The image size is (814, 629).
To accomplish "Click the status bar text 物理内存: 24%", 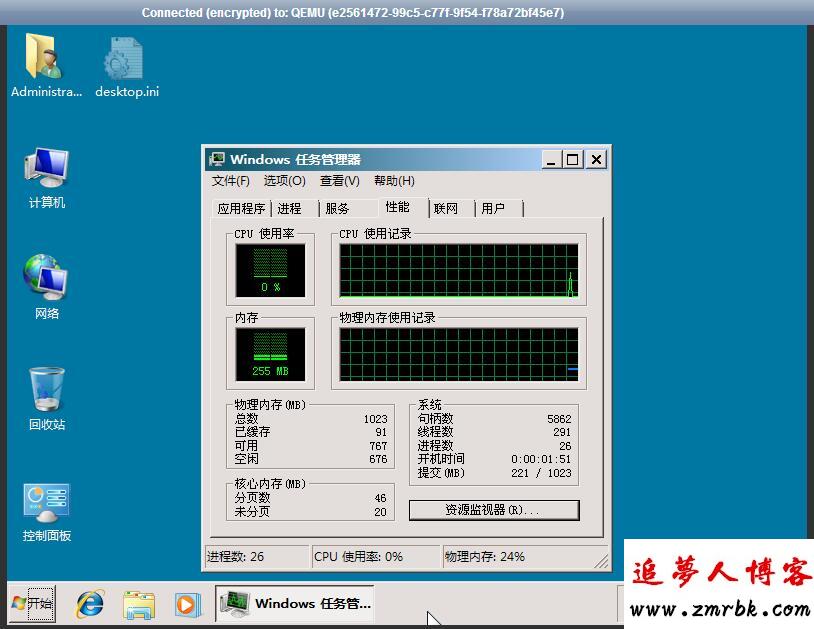I will tap(484, 557).
